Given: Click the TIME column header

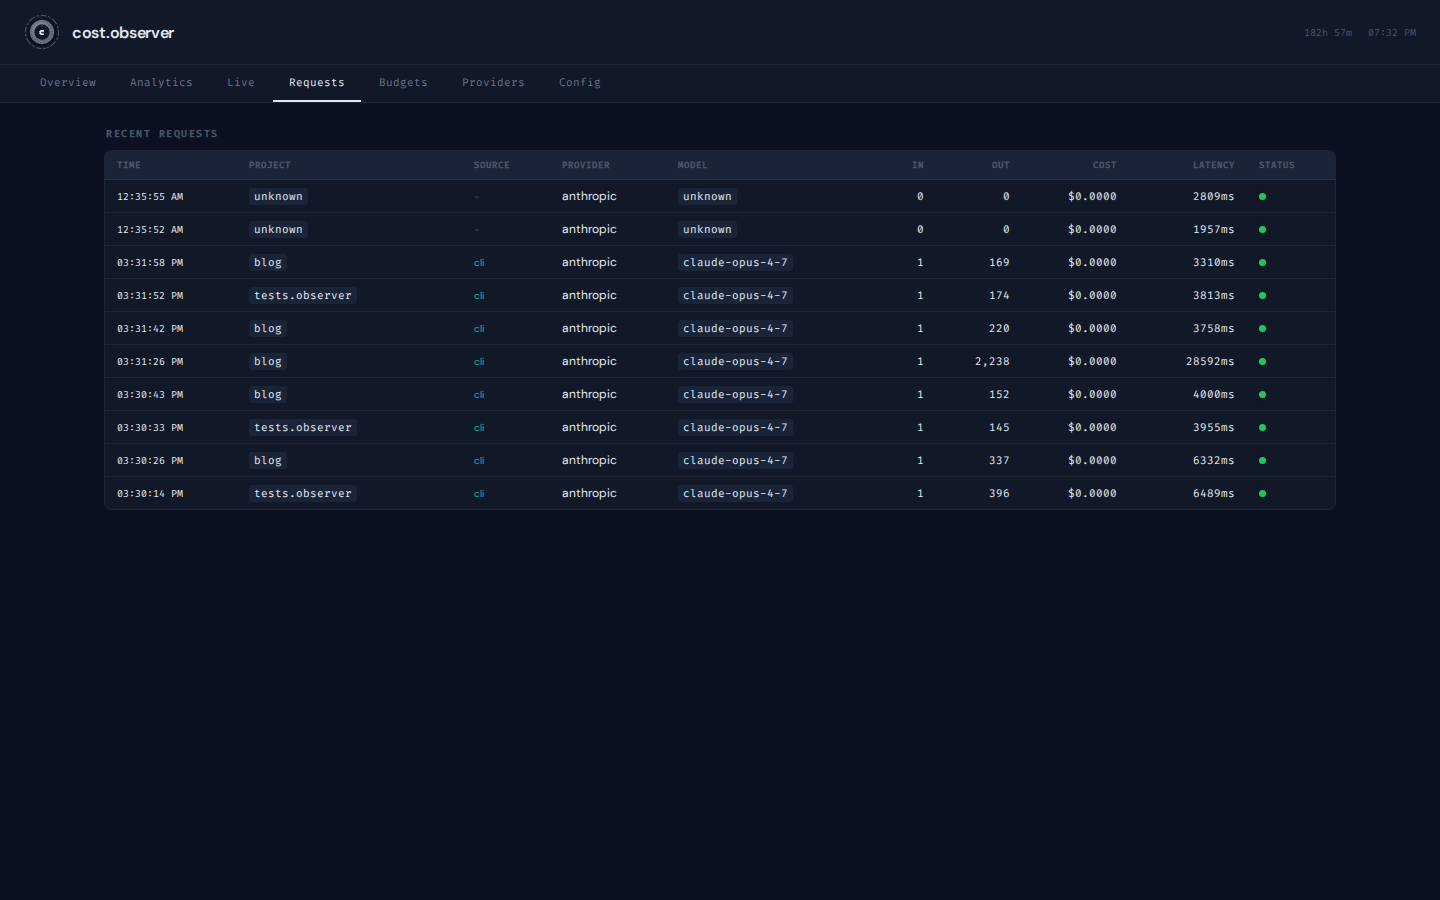Looking at the screenshot, I should 129,165.
